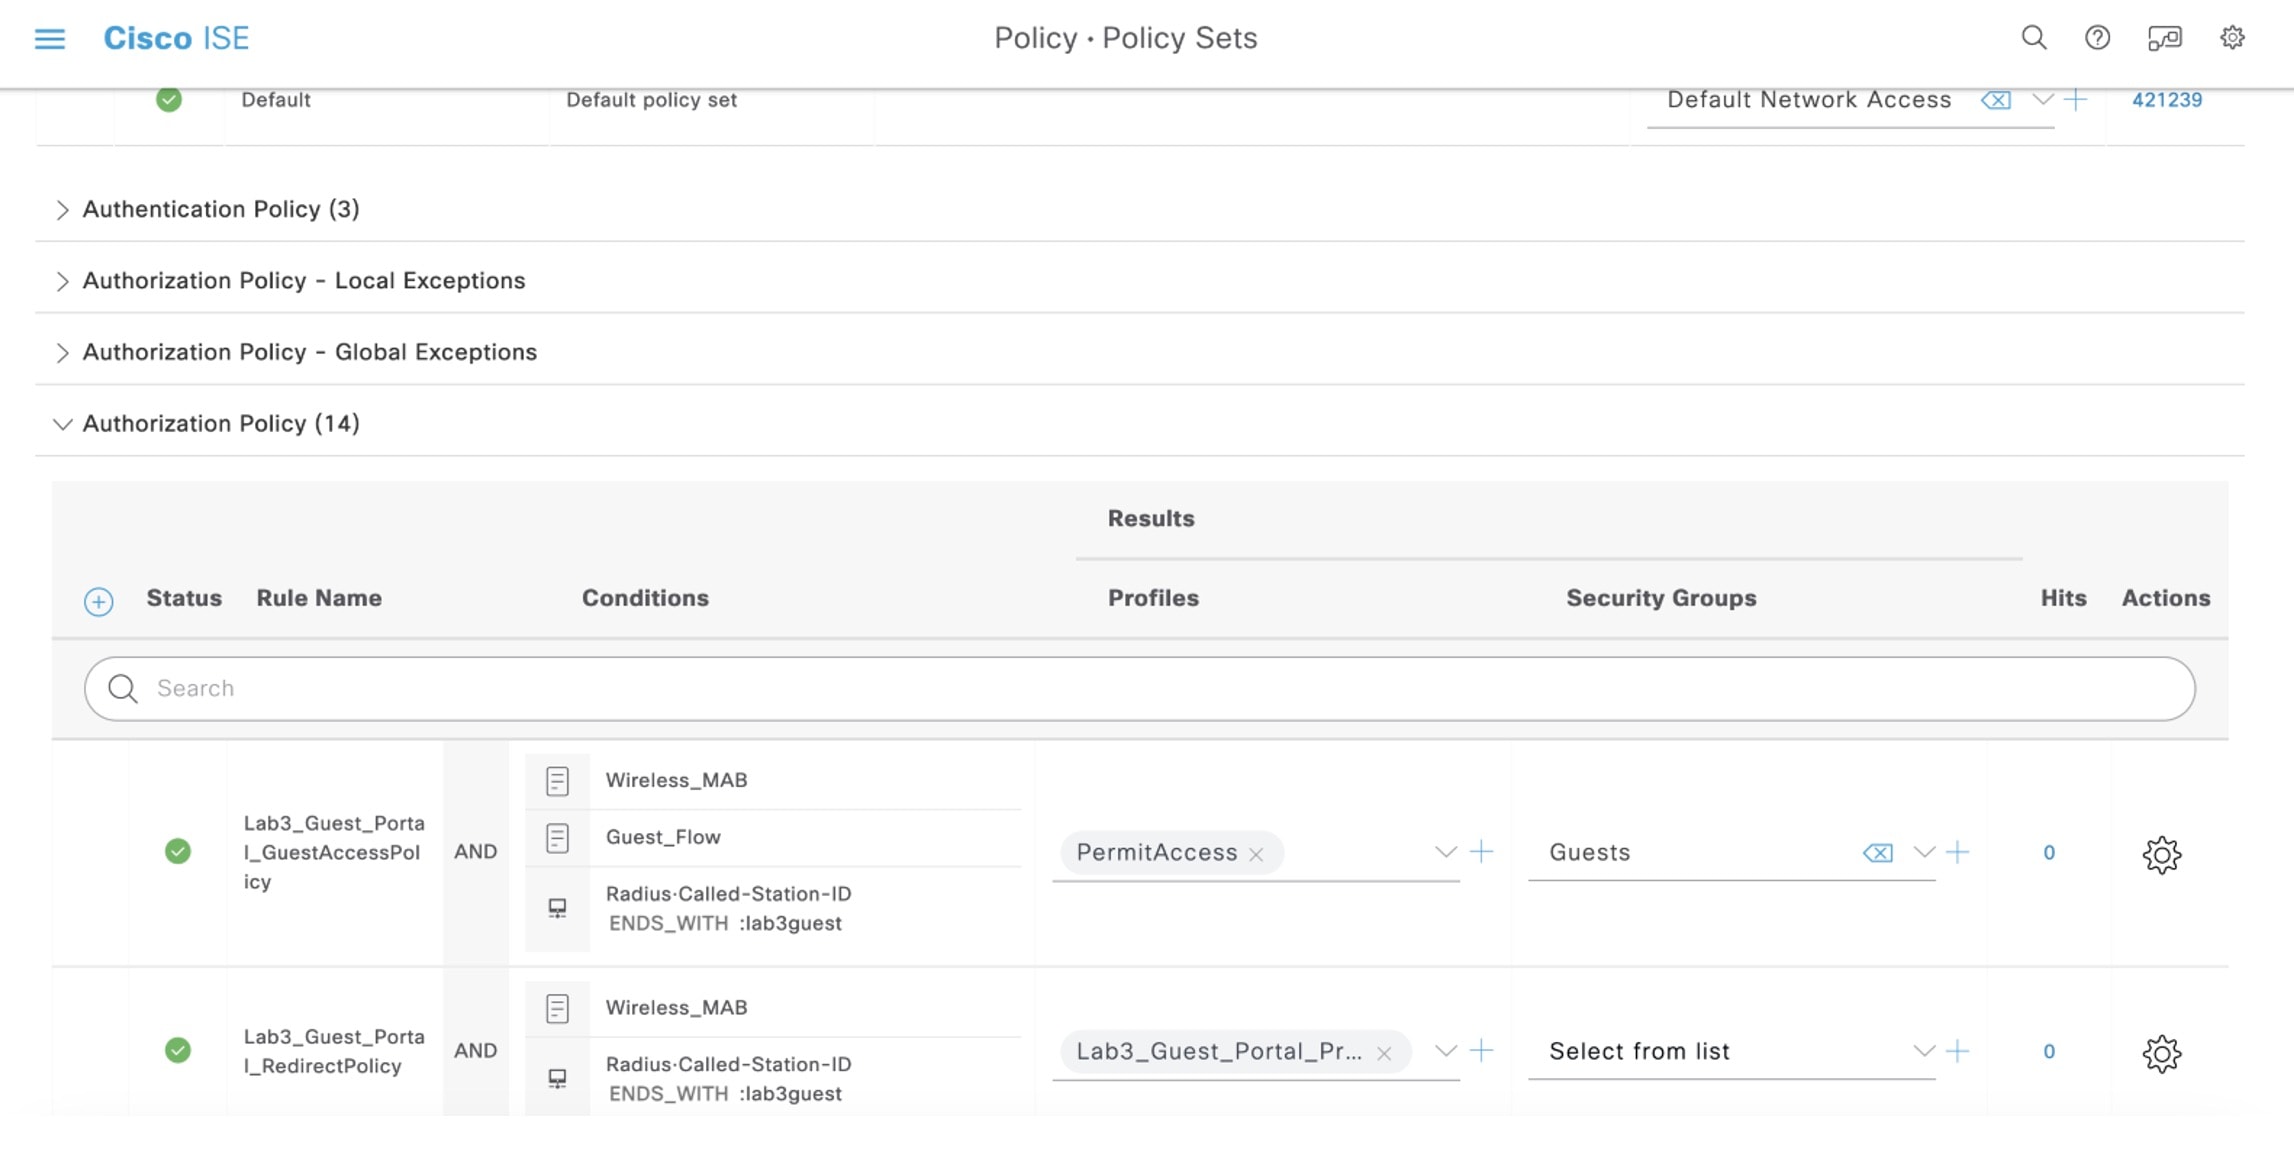Toggle status of Lab3 GuestAccessPolicy rule
Viewport: 2294px width, 1164px height.
pos(178,852)
